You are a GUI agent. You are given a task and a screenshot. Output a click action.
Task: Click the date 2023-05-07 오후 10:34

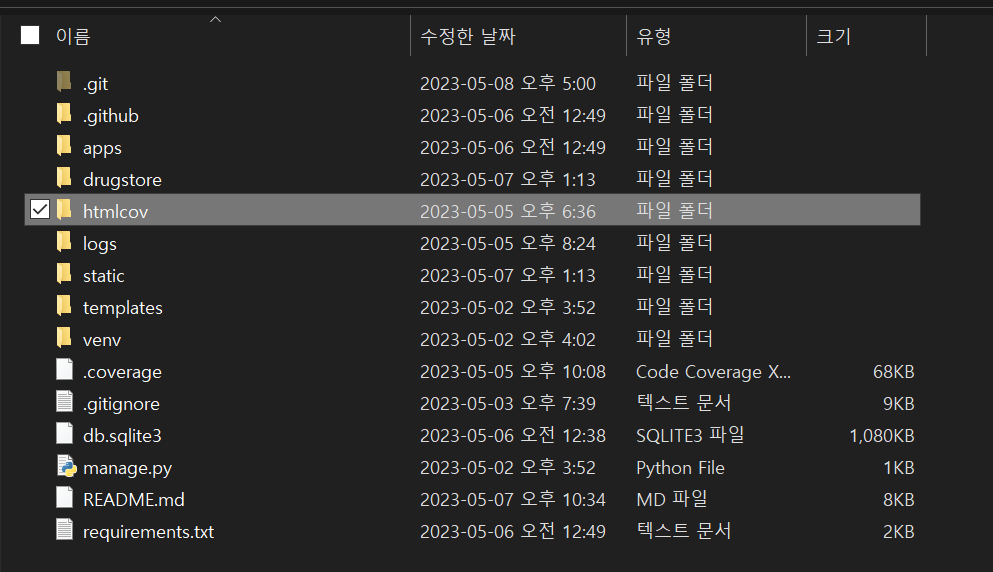point(513,500)
